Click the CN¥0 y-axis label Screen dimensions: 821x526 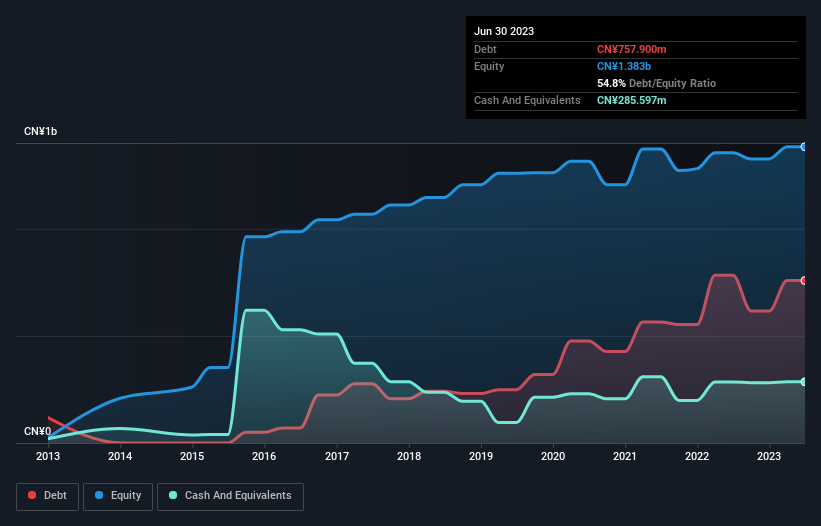pos(38,431)
